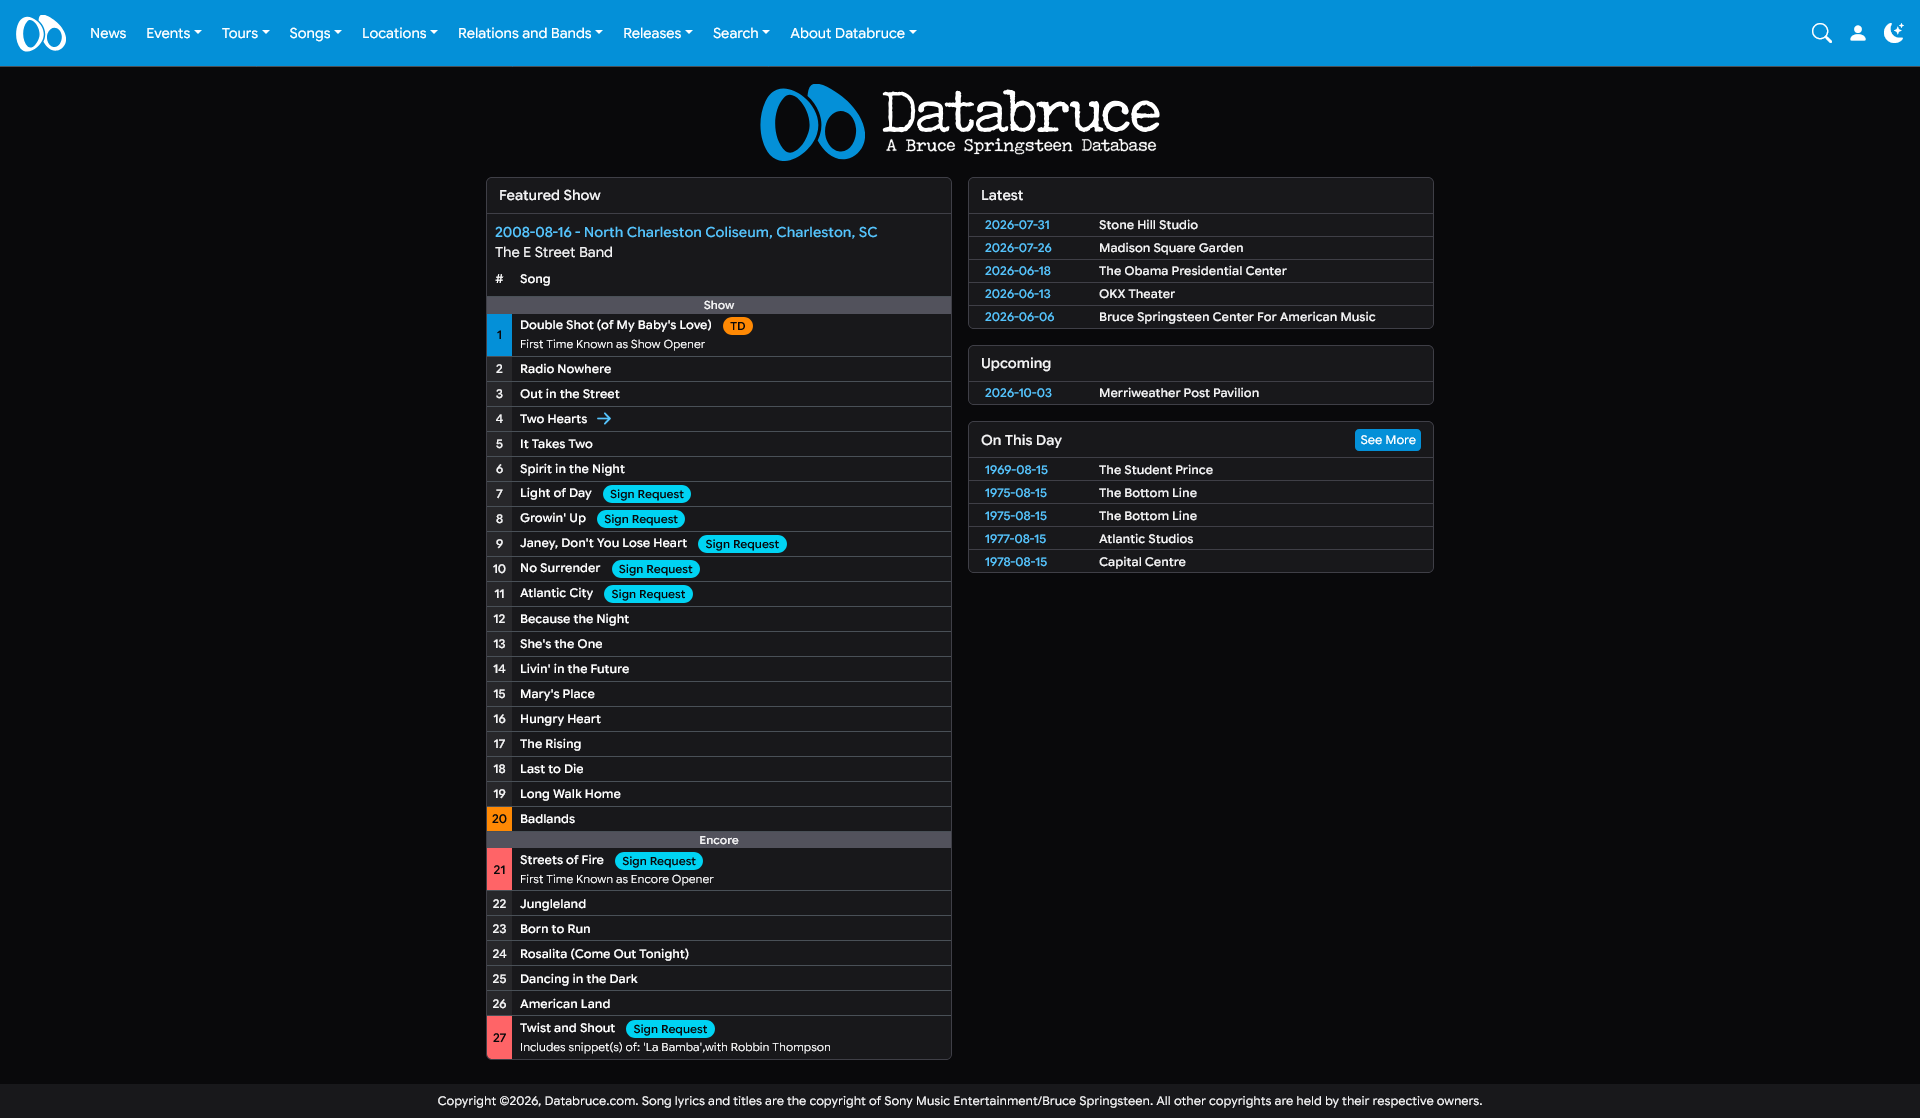Select the song The Rising
Viewport: 1920px width, 1118px height.
(550, 744)
